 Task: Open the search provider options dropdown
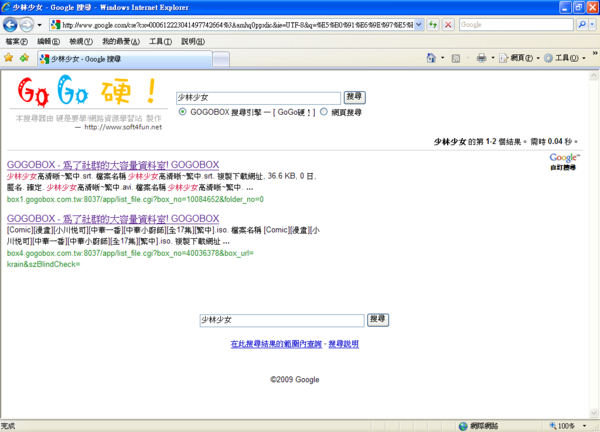pos(592,24)
